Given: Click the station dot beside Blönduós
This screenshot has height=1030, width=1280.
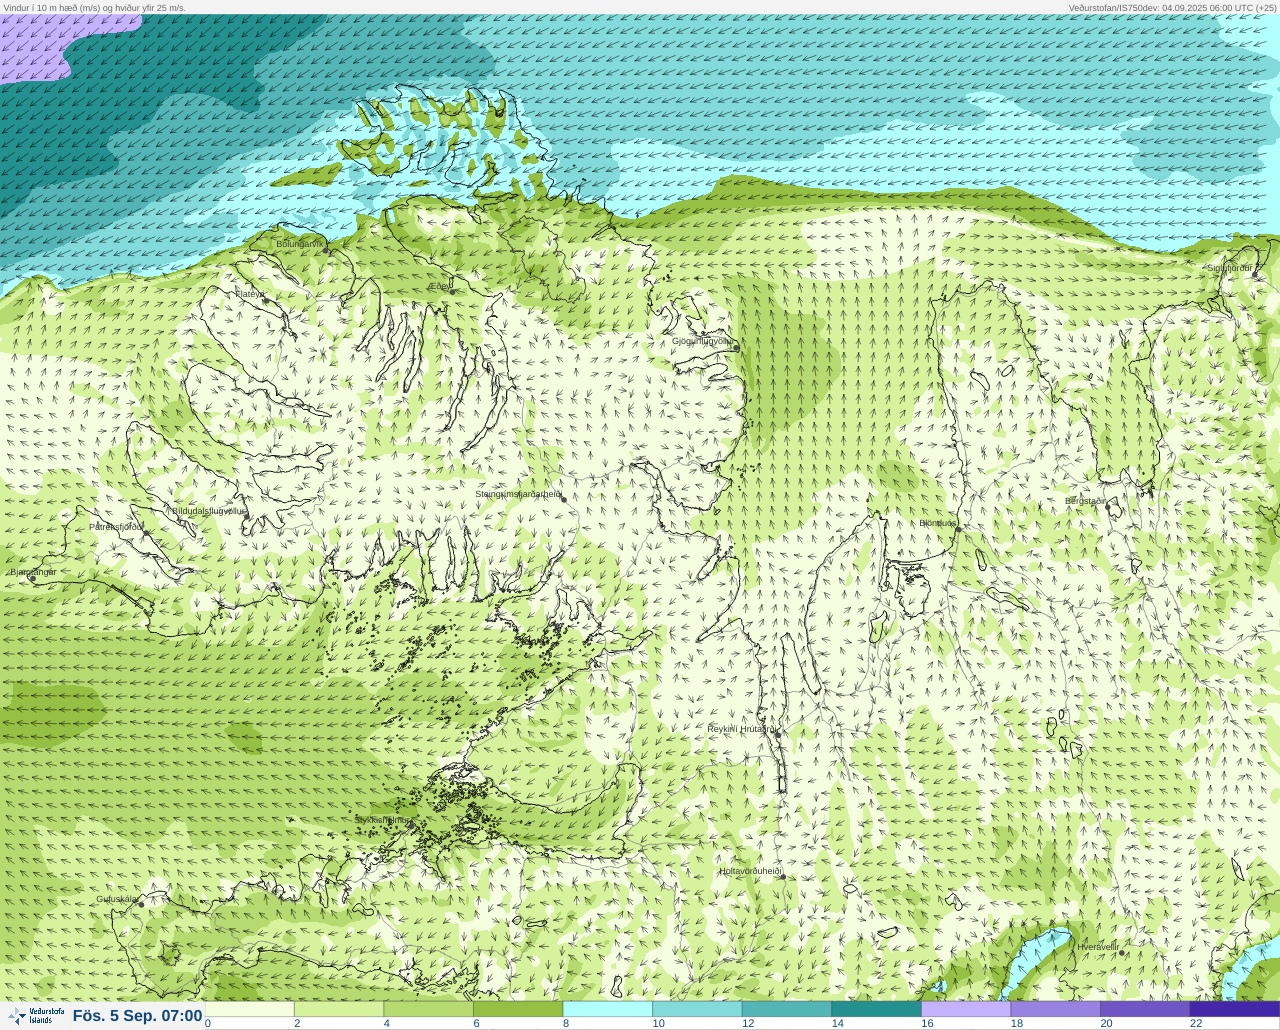Looking at the screenshot, I should (957, 530).
